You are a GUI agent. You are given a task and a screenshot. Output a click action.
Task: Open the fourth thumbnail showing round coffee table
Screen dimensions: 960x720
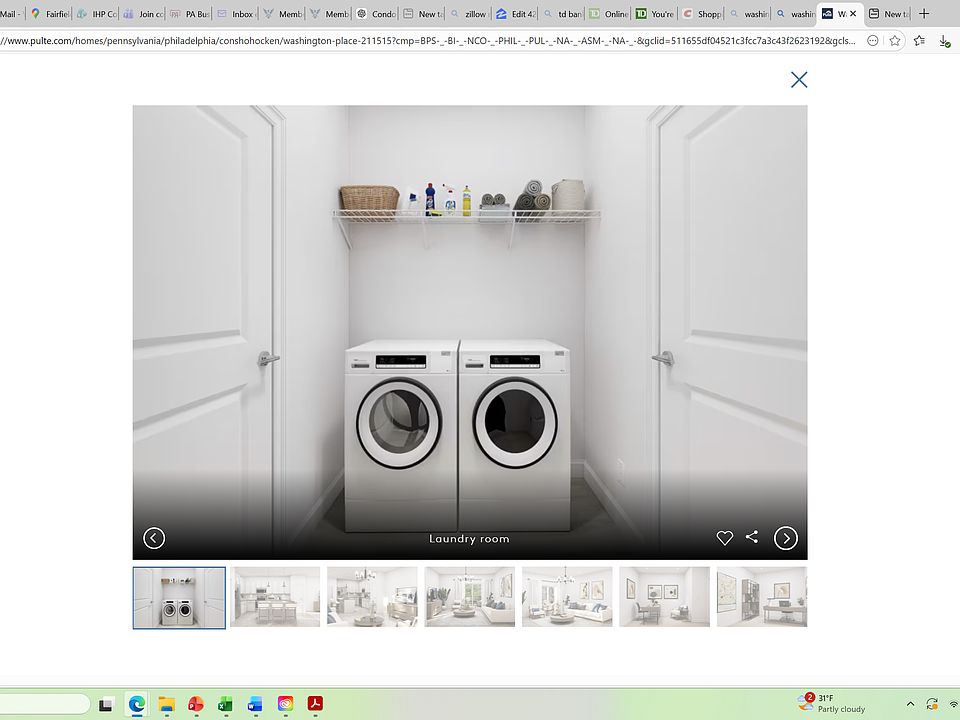coord(470,597)
